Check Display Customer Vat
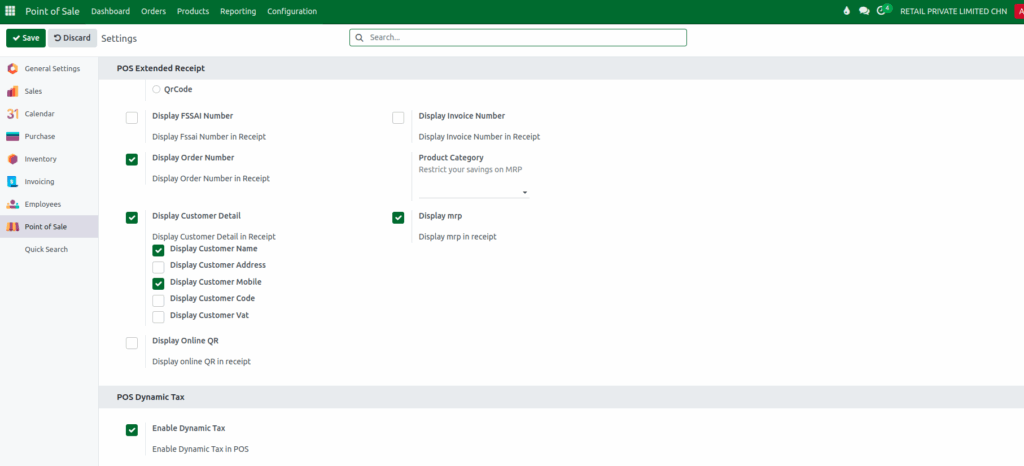 coord(158,317)
